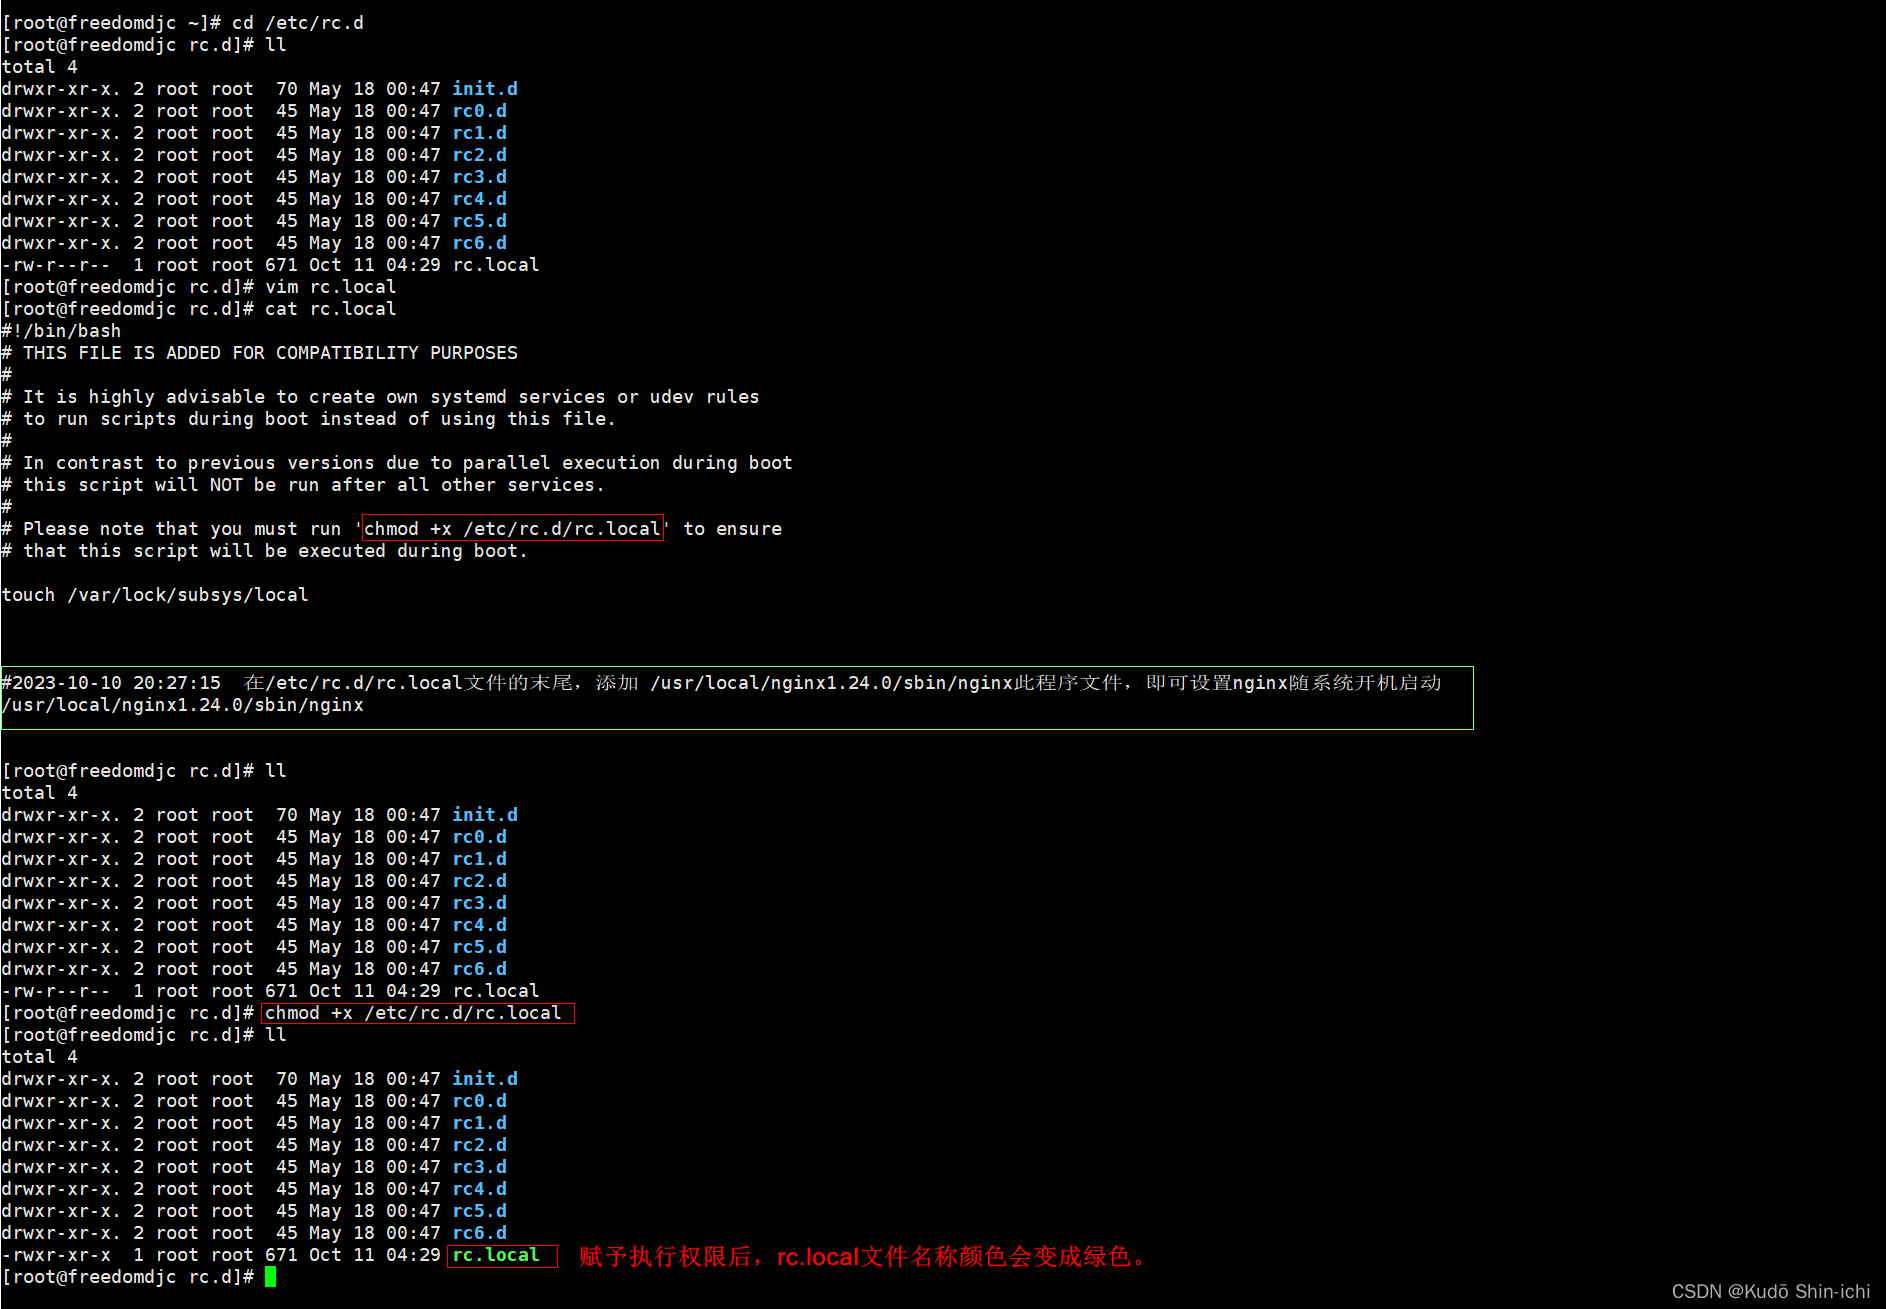
Task: Click "this script will NOT be run" line
Action: click(x=304, y=485)
